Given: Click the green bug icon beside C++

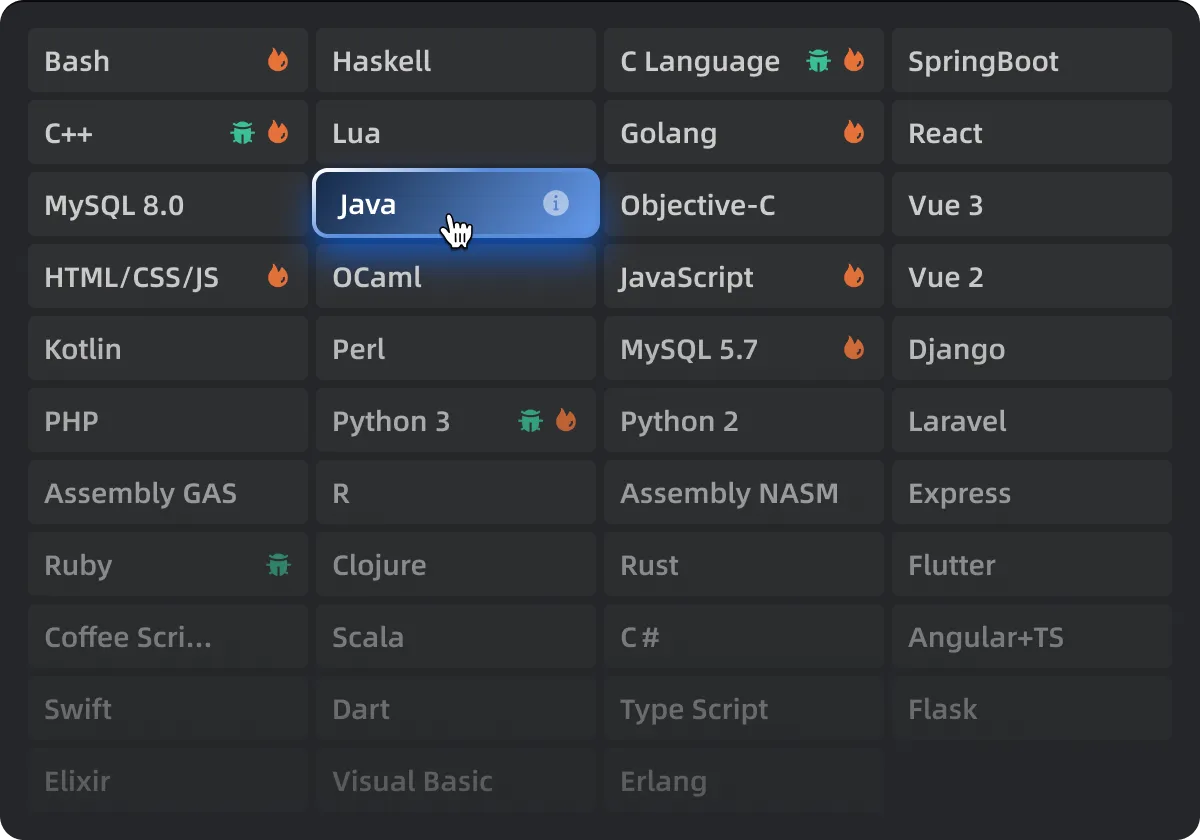Looking at the screenshot, I should point(242,133).
